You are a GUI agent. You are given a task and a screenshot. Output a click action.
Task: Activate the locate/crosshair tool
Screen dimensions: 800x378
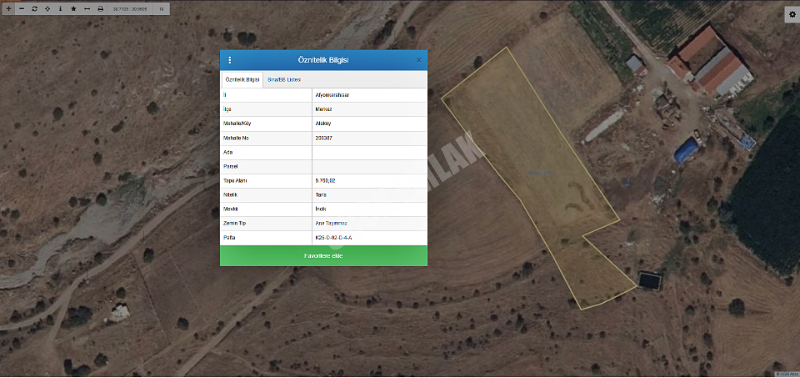[x=47, y=9]
